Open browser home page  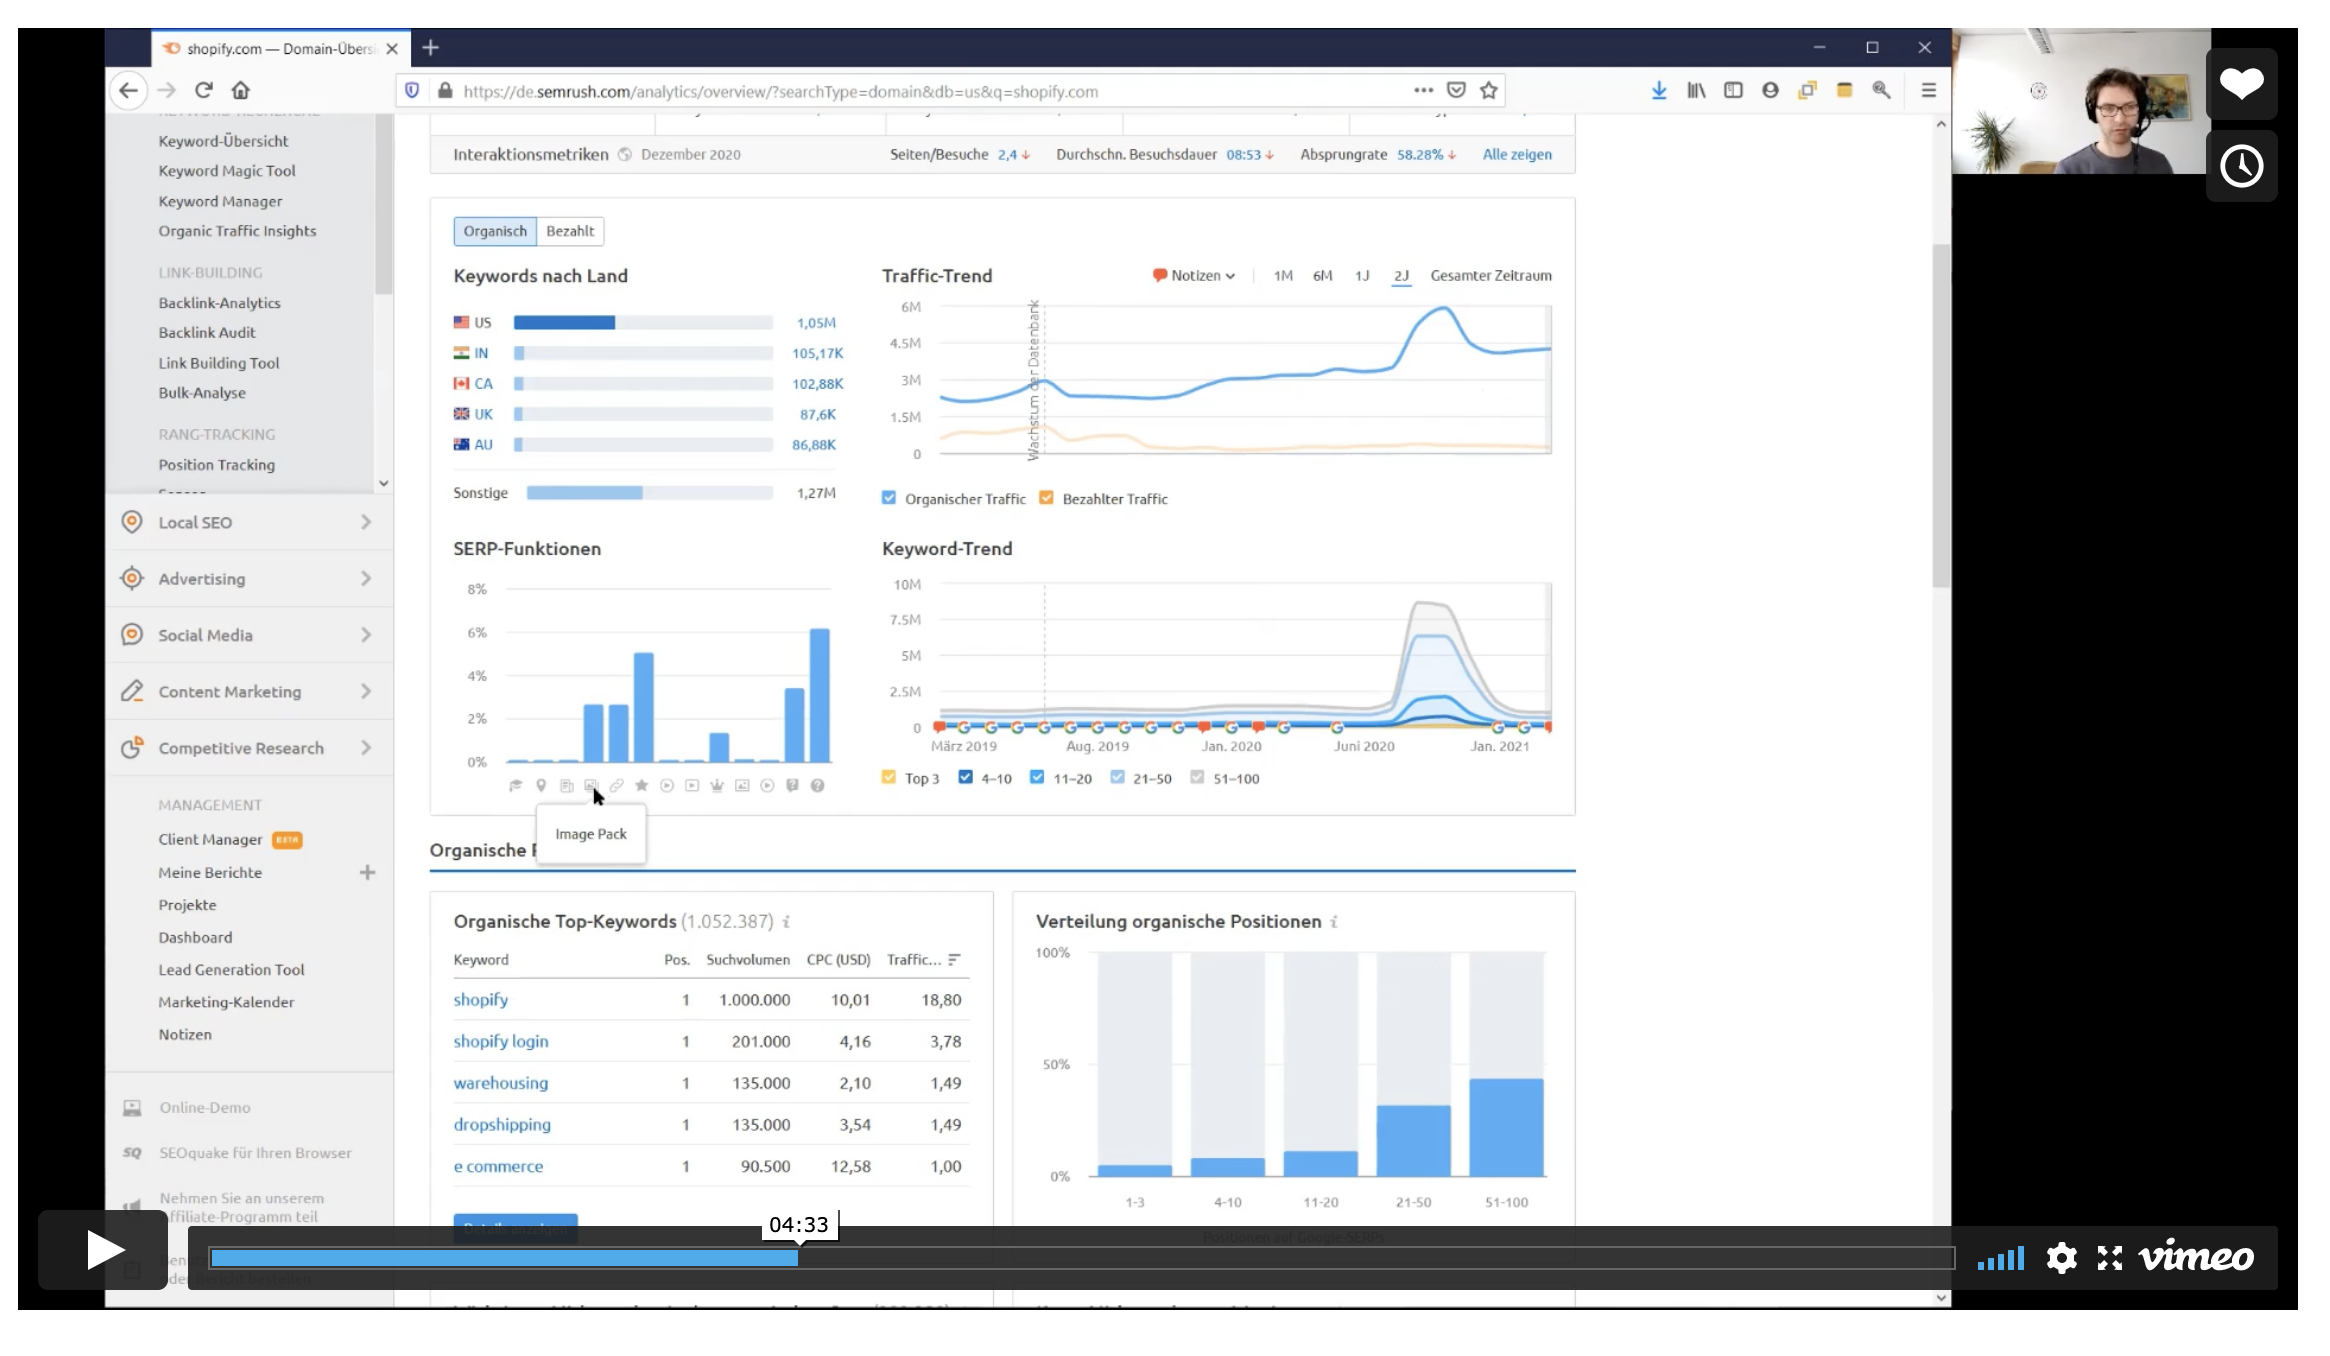click(x=241, y=90)
